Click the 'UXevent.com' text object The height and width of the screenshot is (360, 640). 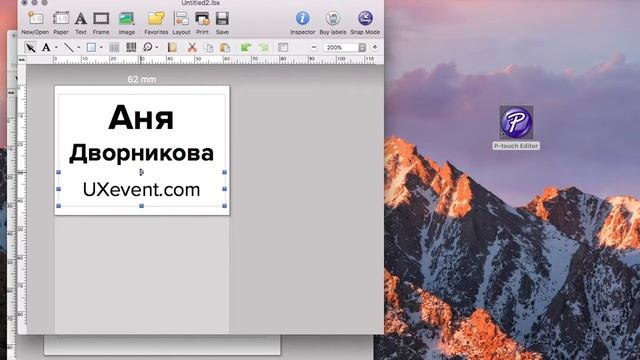coord(141,190)
